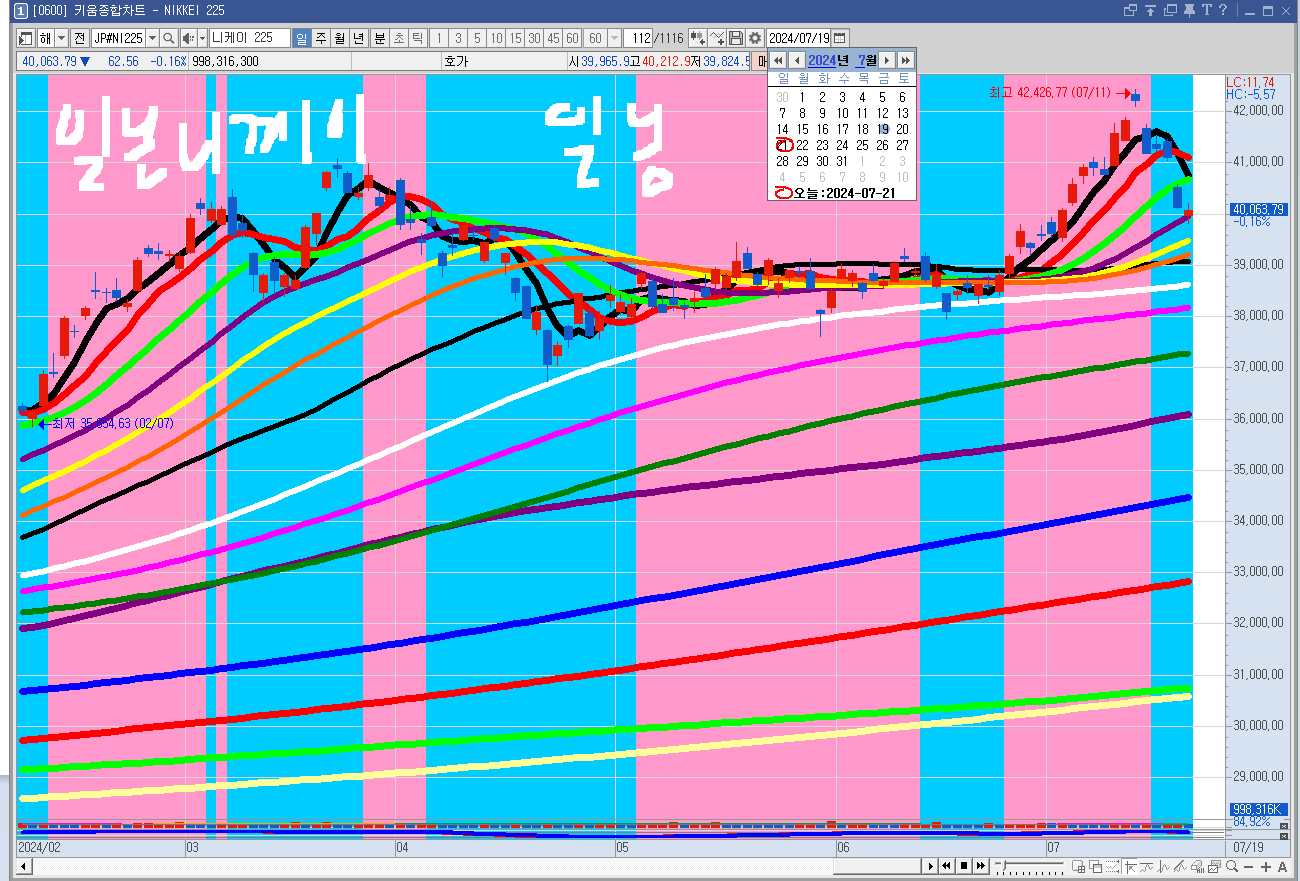
Task: Go to next month in calendar popup
Action: coord(886,61)
